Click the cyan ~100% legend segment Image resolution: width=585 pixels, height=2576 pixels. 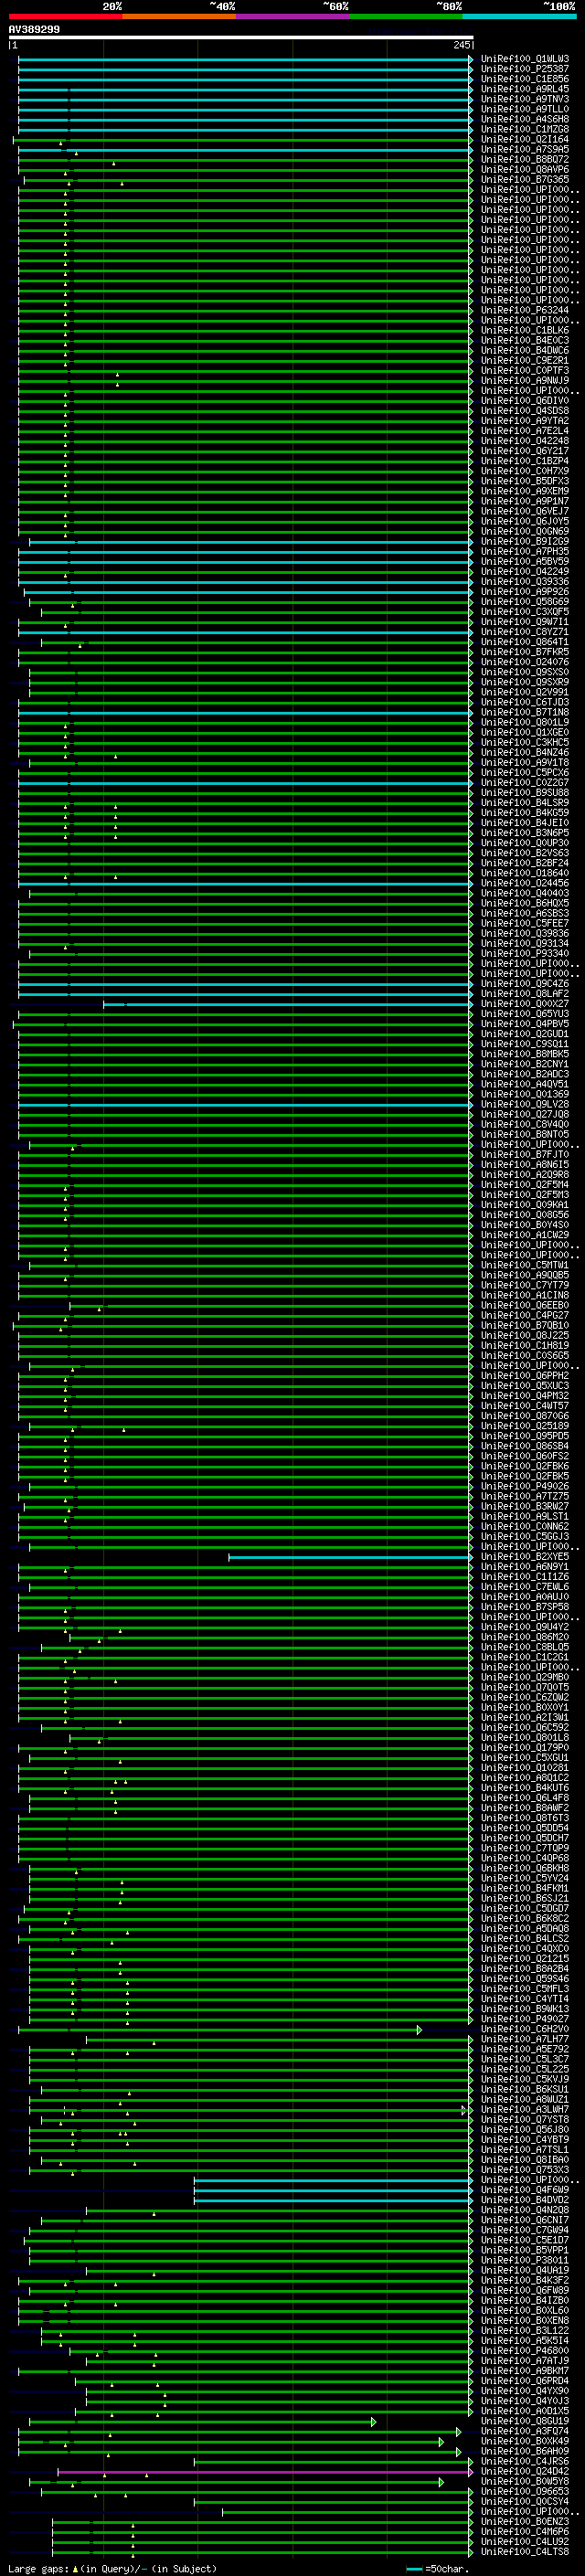click(520, 16)
